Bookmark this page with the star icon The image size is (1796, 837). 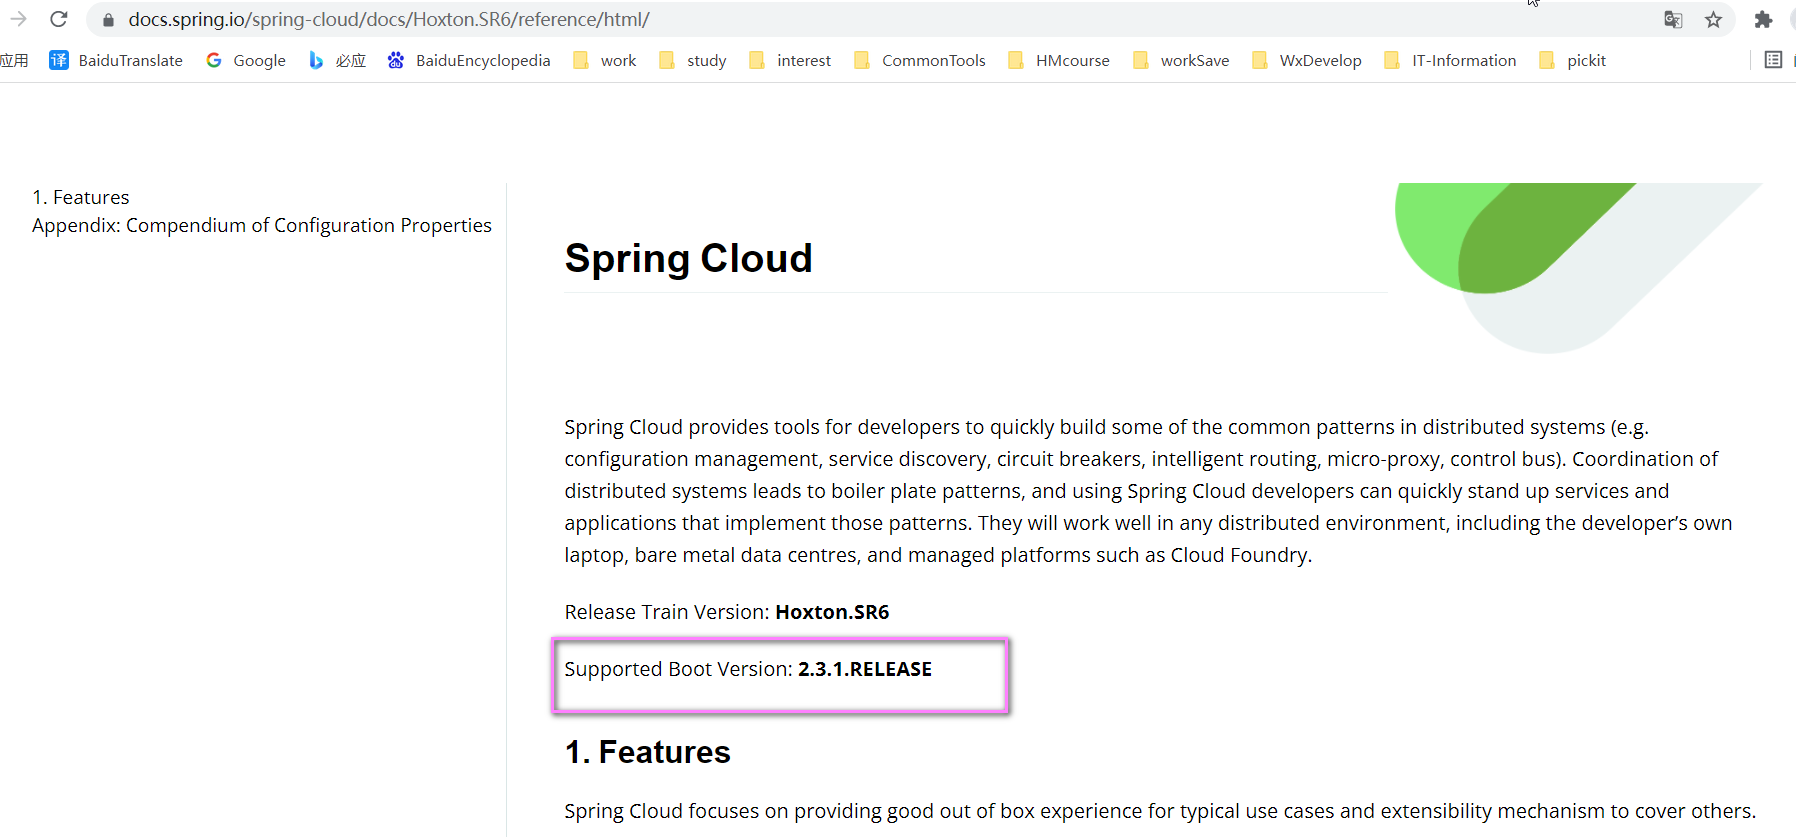1714,19
